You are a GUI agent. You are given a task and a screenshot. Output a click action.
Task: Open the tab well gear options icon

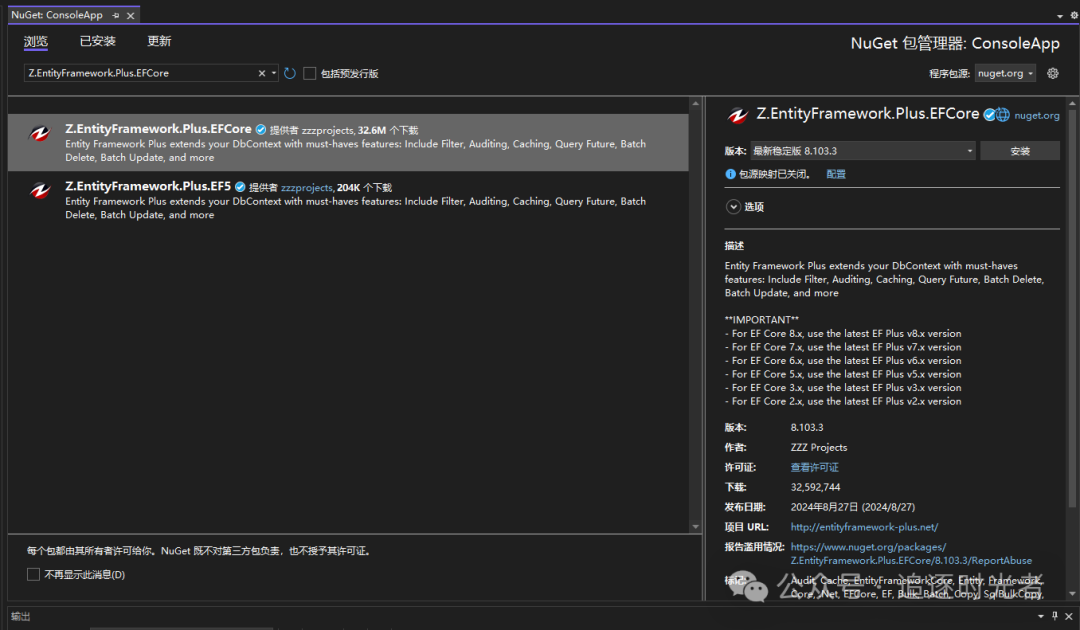1074,15
